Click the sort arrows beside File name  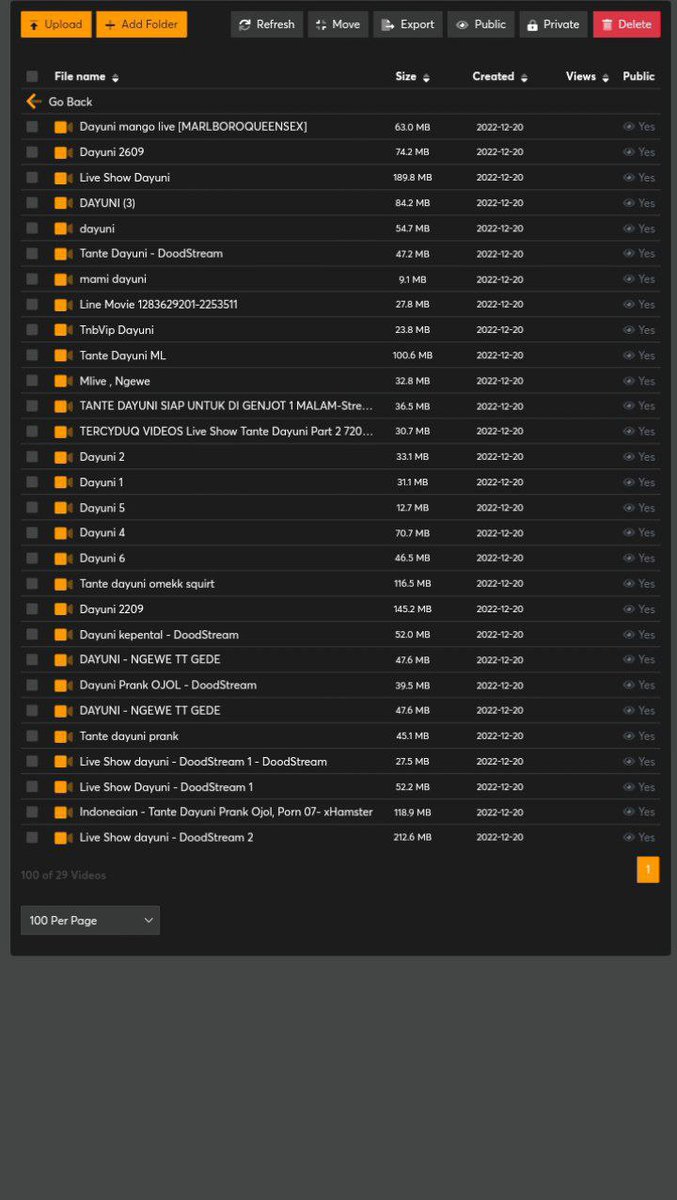pos(115,77)
